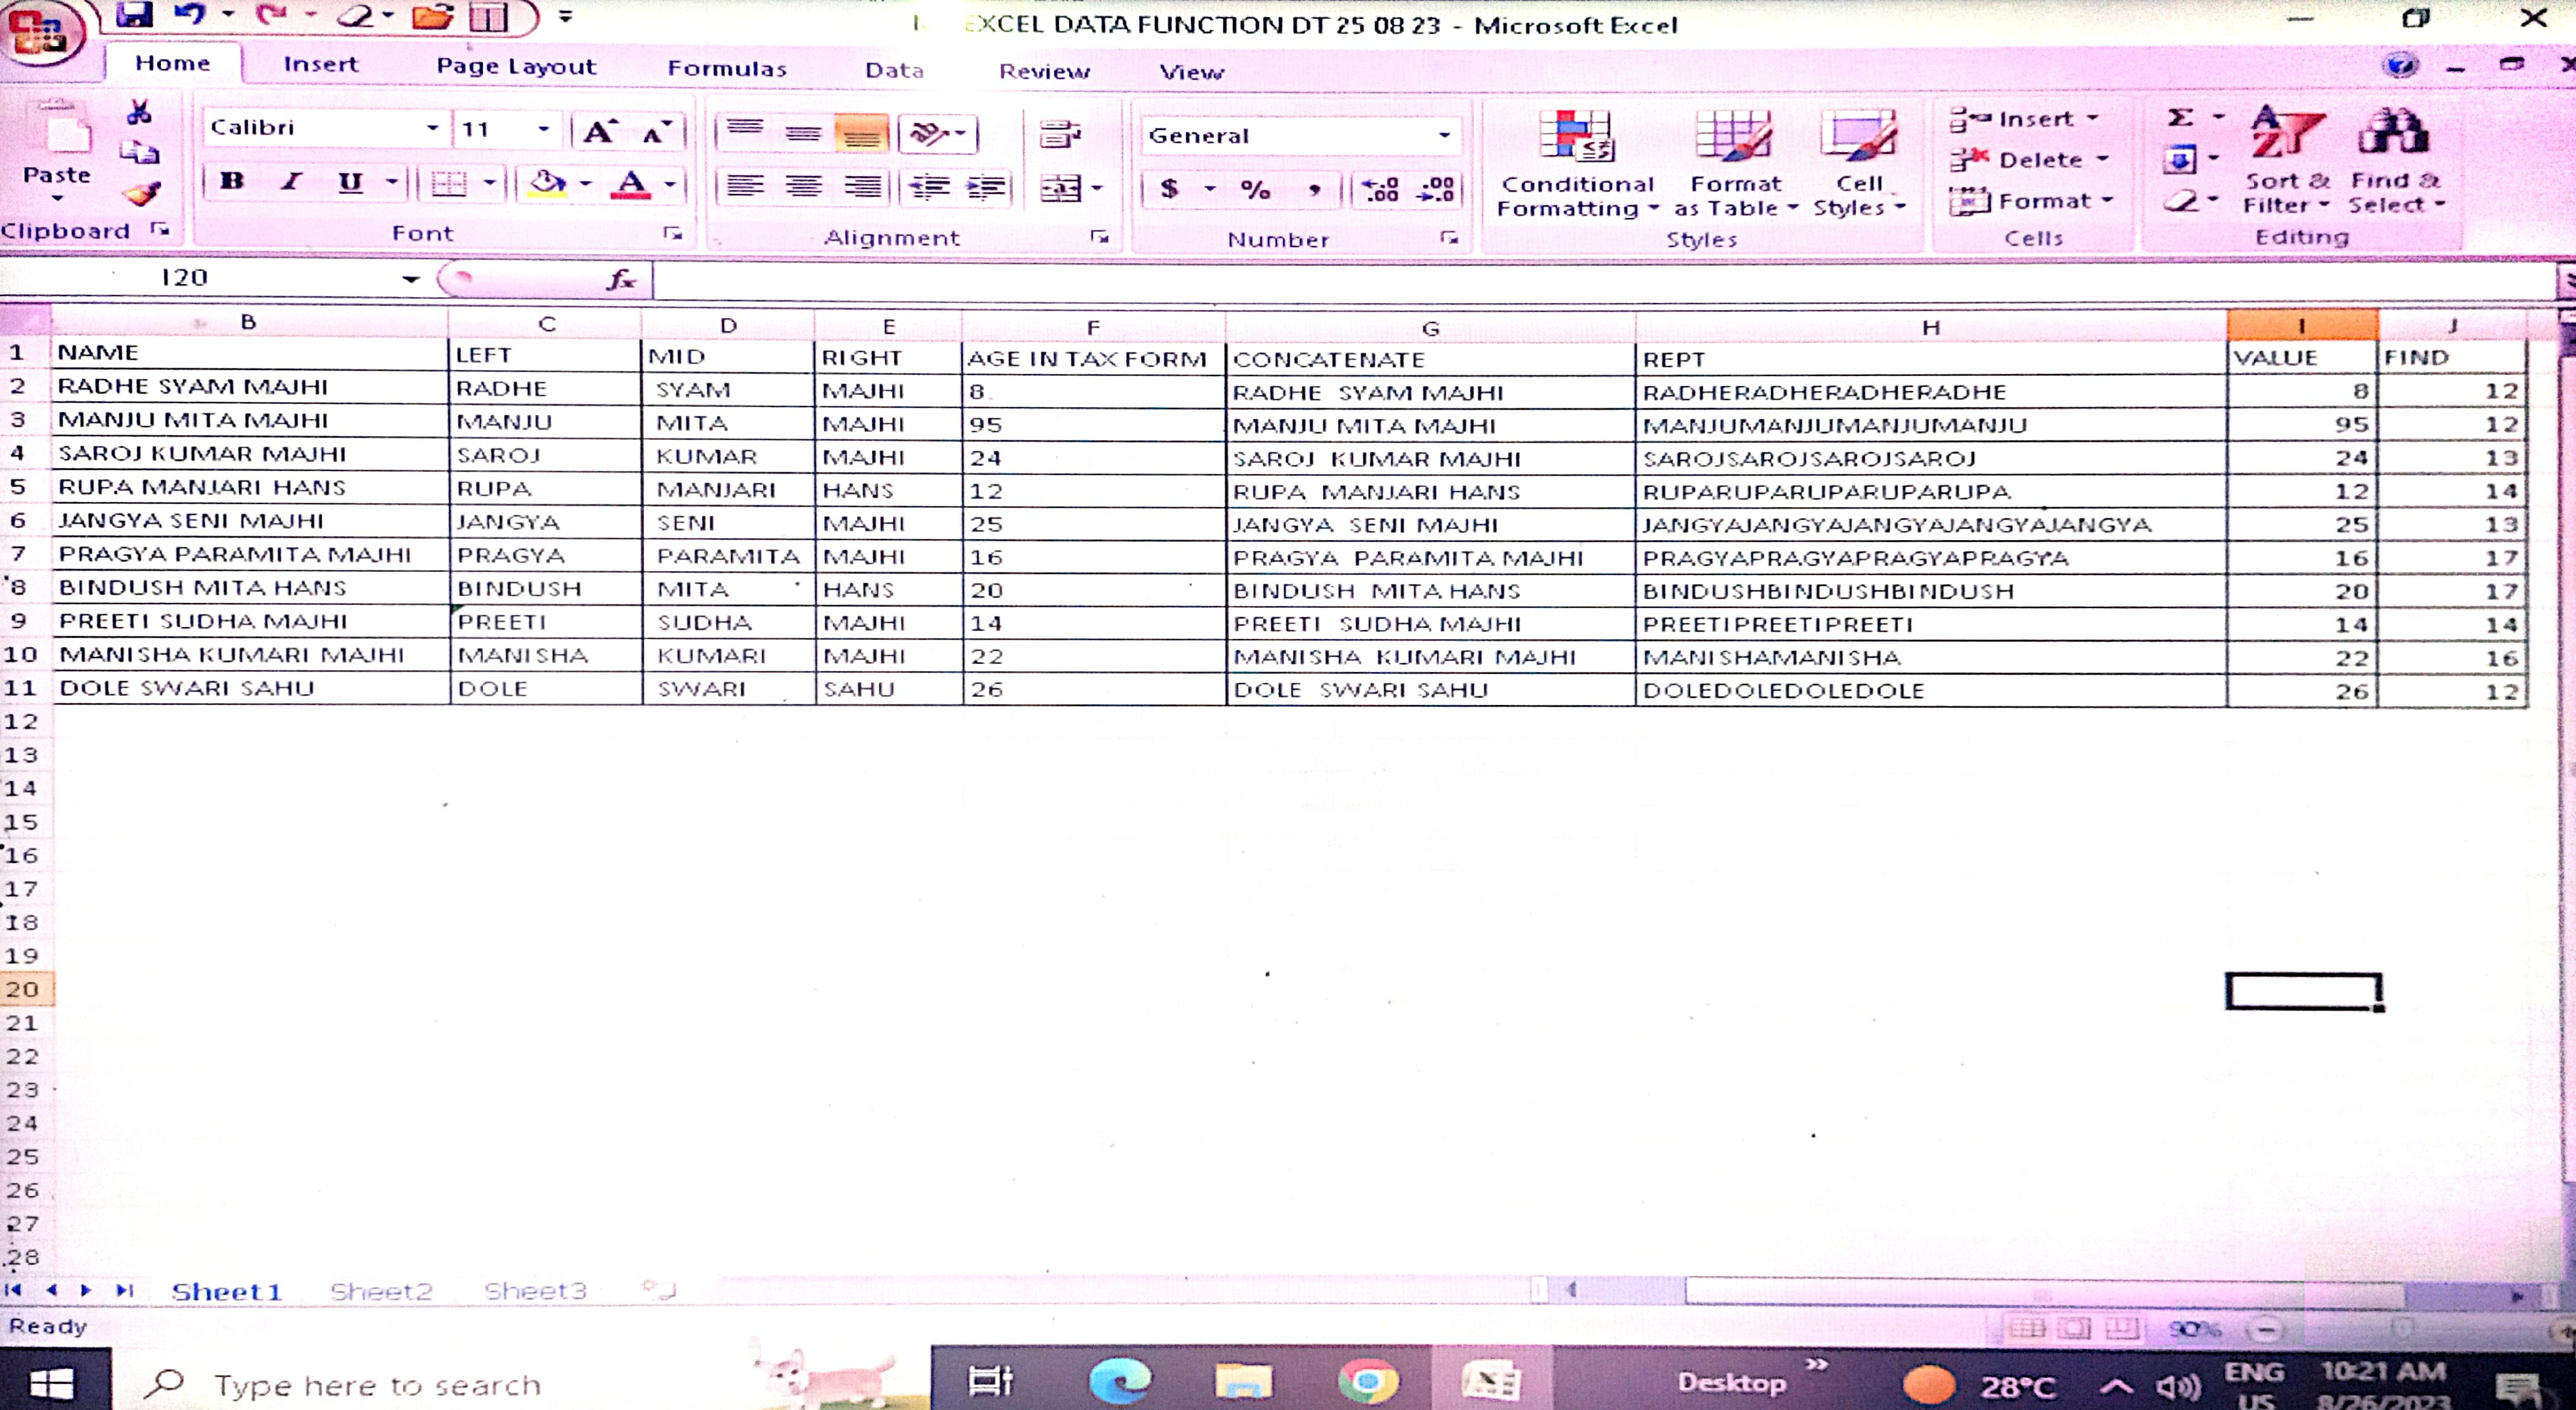This screenshot has width=2576, height=1410.
Task: Click the Format Painter brush icon
Action: click(142, 193)
